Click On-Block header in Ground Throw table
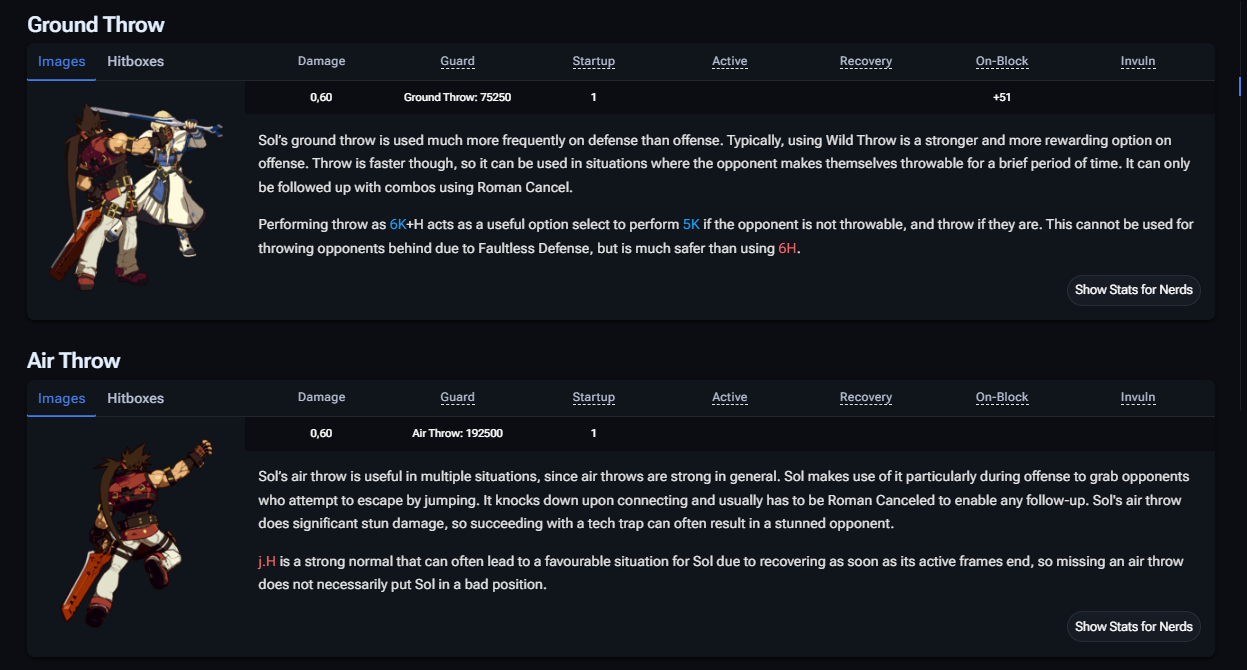Image resolution: width=1247 pixels, height=670 pixels. click(x=1002, y=61)
